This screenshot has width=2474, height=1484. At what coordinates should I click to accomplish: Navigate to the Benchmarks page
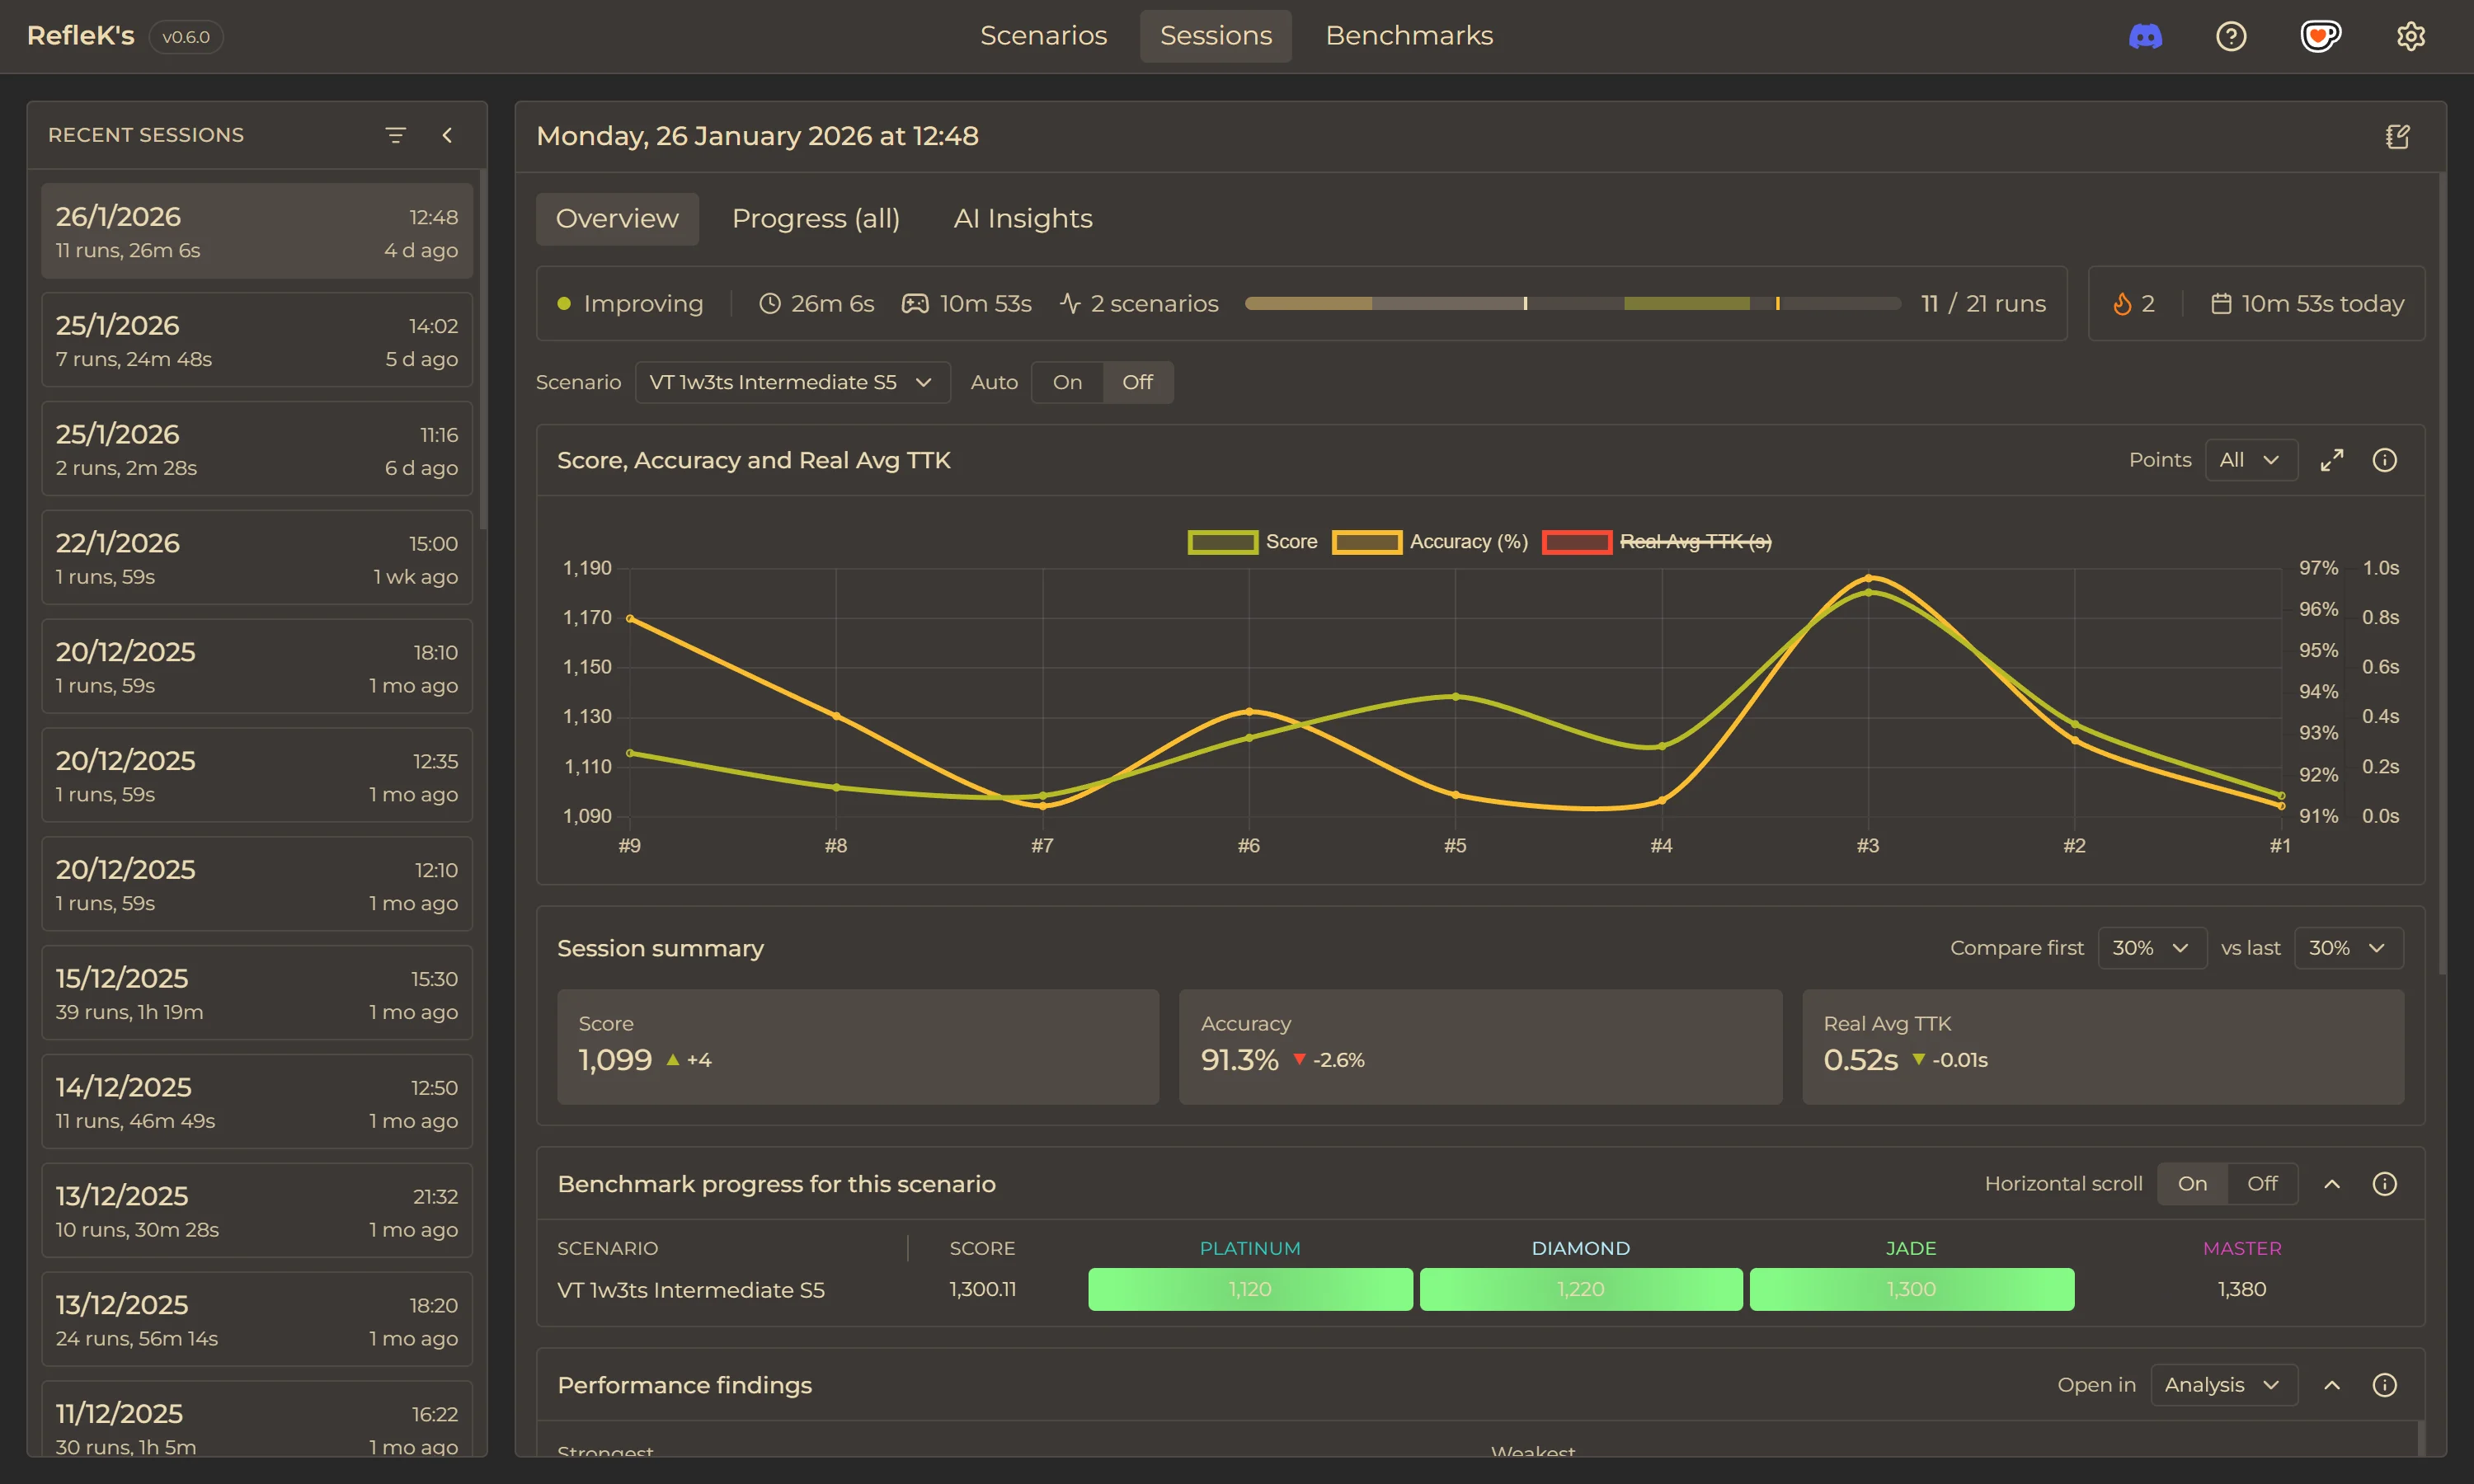(1409, 35)
